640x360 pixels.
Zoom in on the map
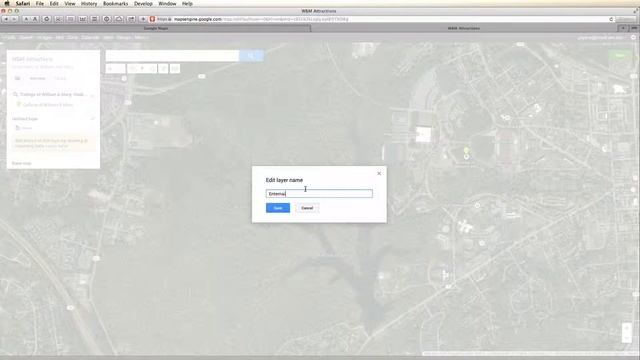coord(627,327)
